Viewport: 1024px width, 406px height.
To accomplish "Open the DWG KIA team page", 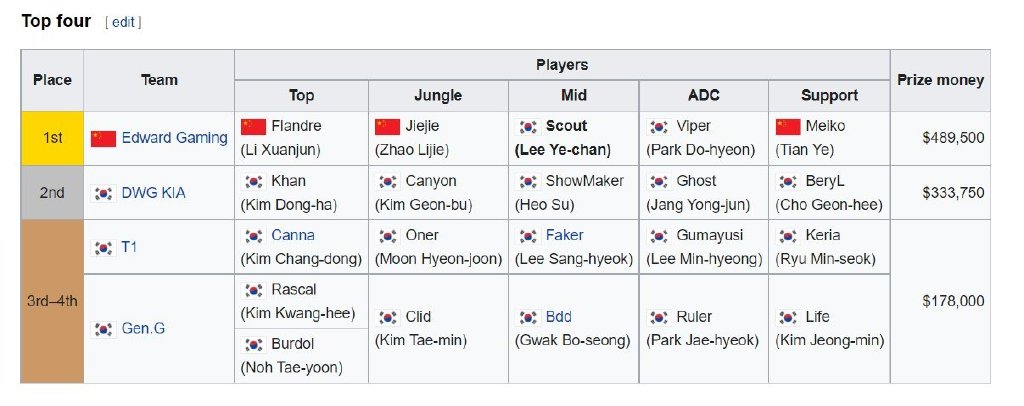I will pyautogui.click(x=153, y=193).
